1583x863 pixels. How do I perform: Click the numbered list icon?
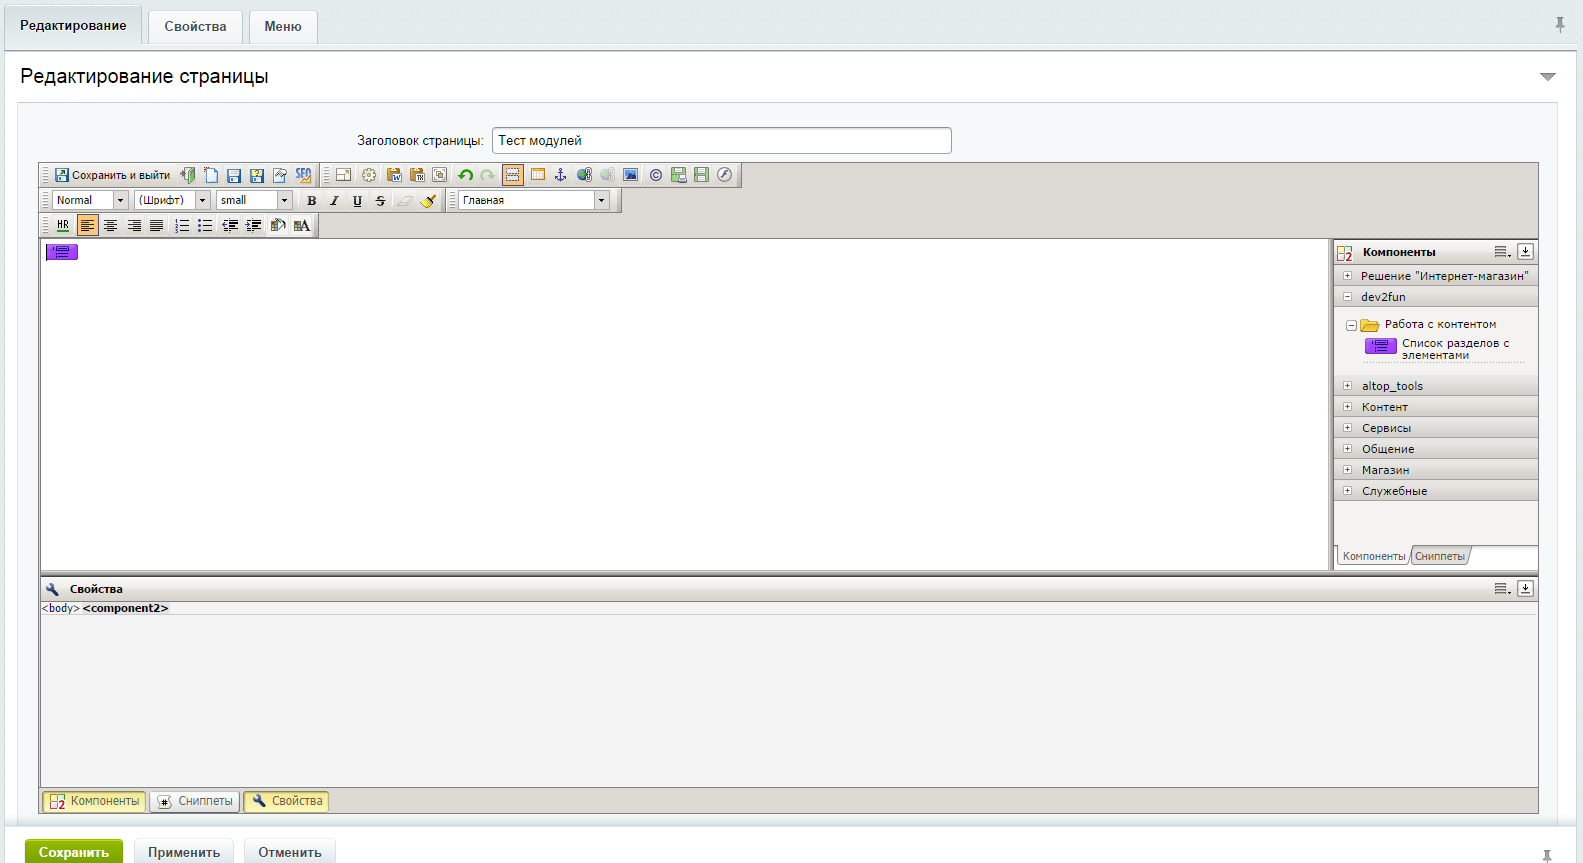(182, 226)
